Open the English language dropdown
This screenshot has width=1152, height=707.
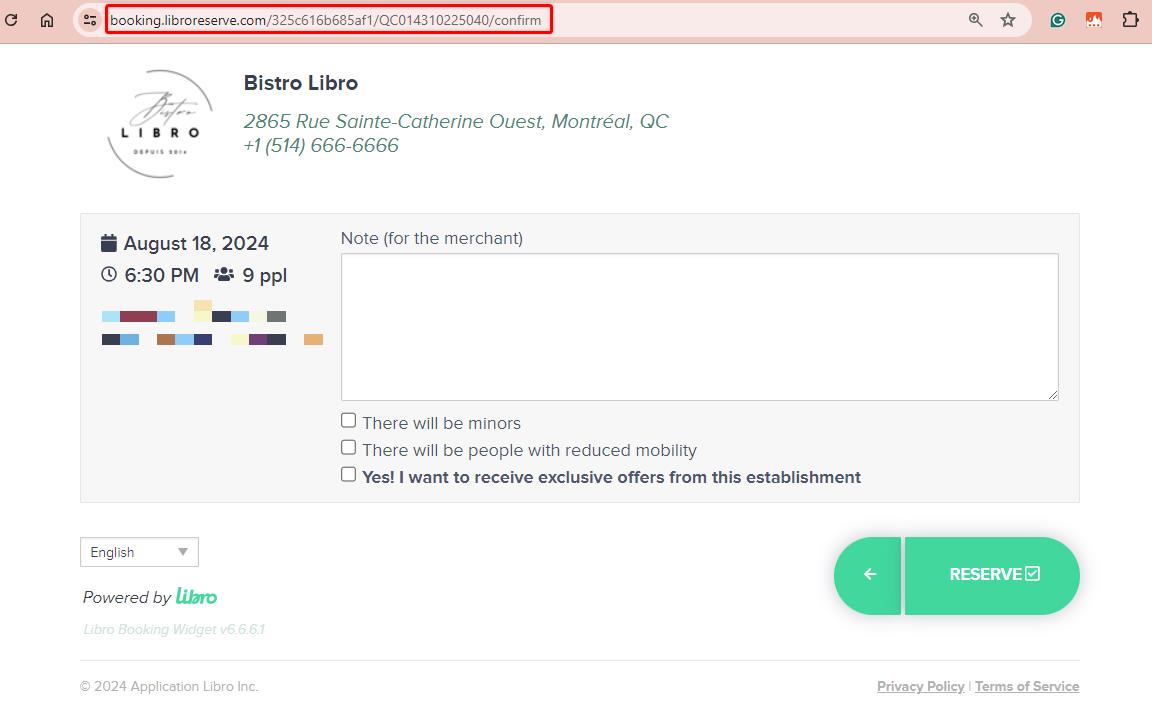click(x=139, y=551)
